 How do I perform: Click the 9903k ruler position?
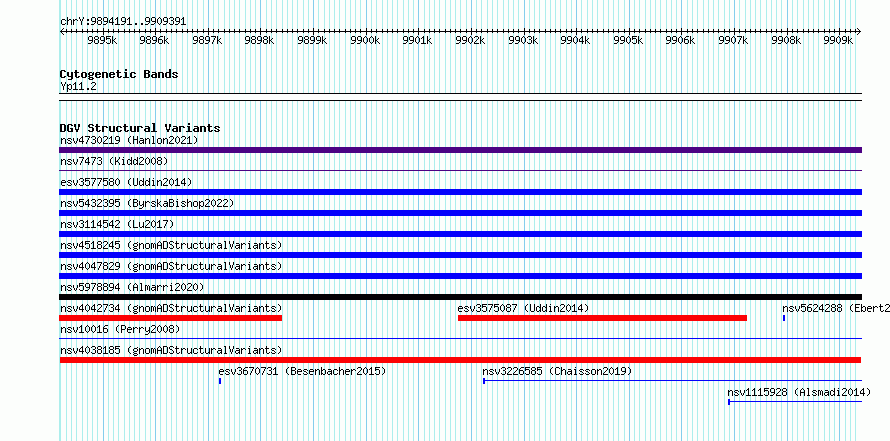tap(523, 40)
